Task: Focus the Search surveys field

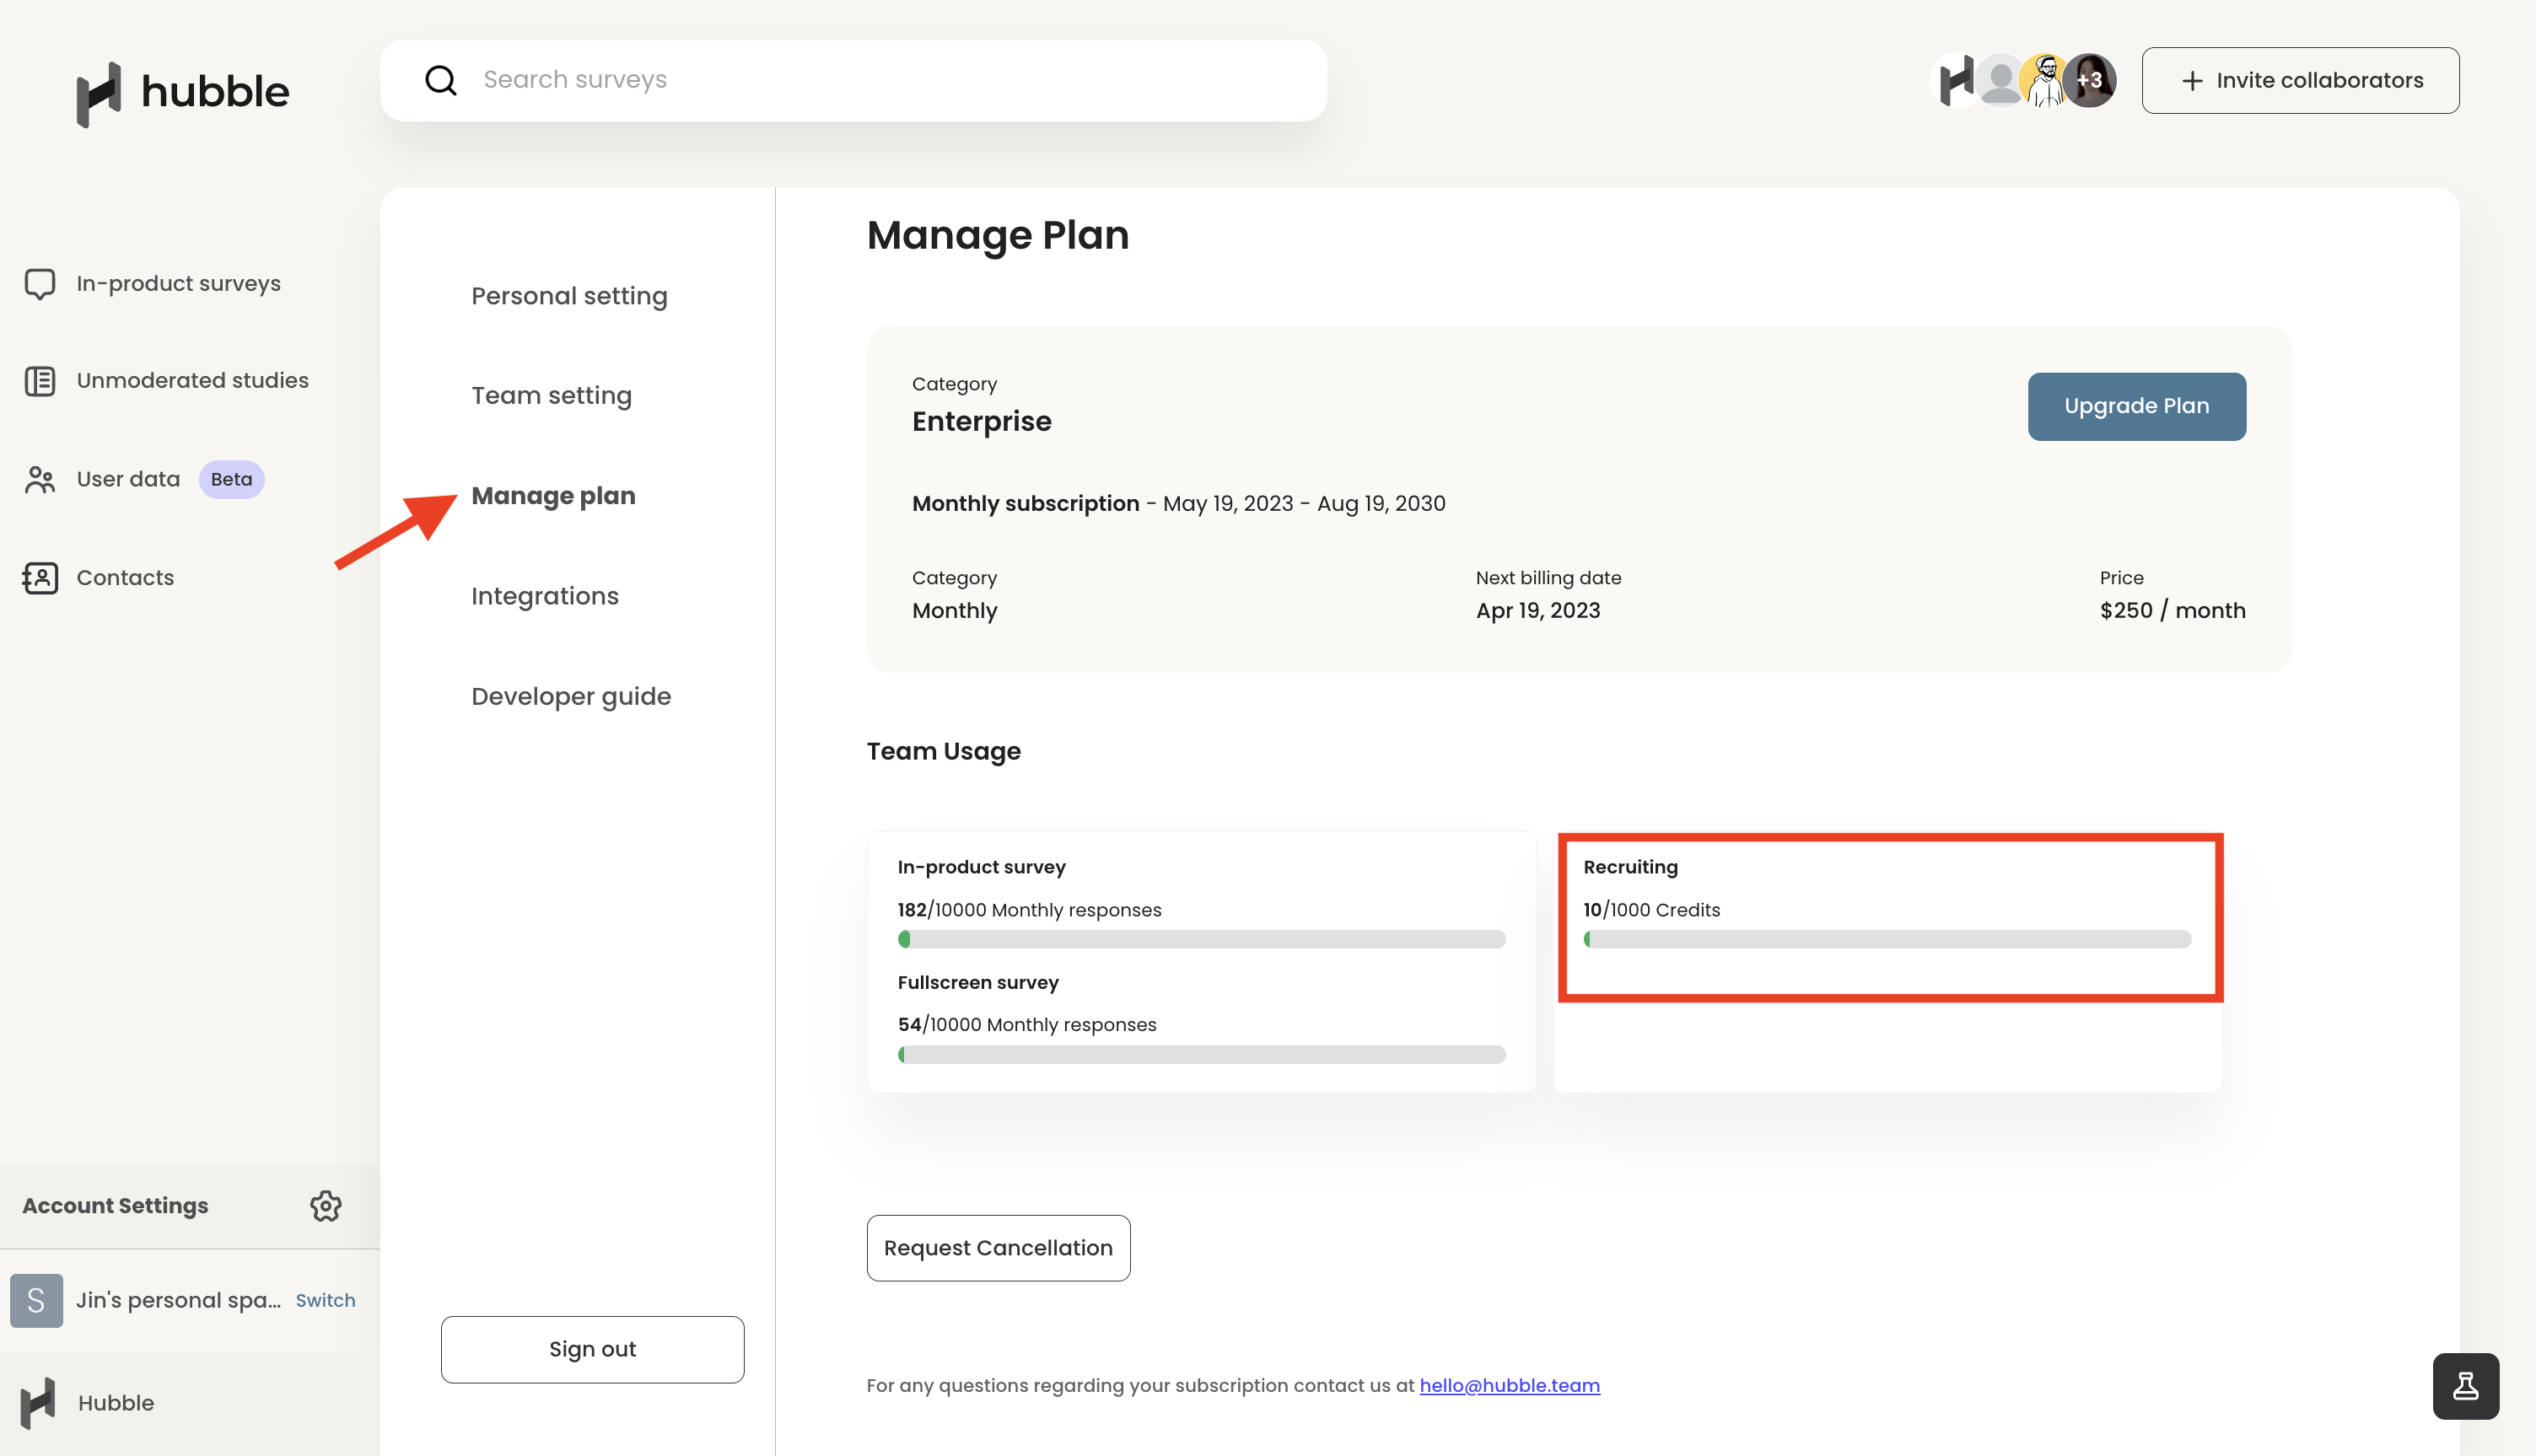Action: tap(853, 80)
